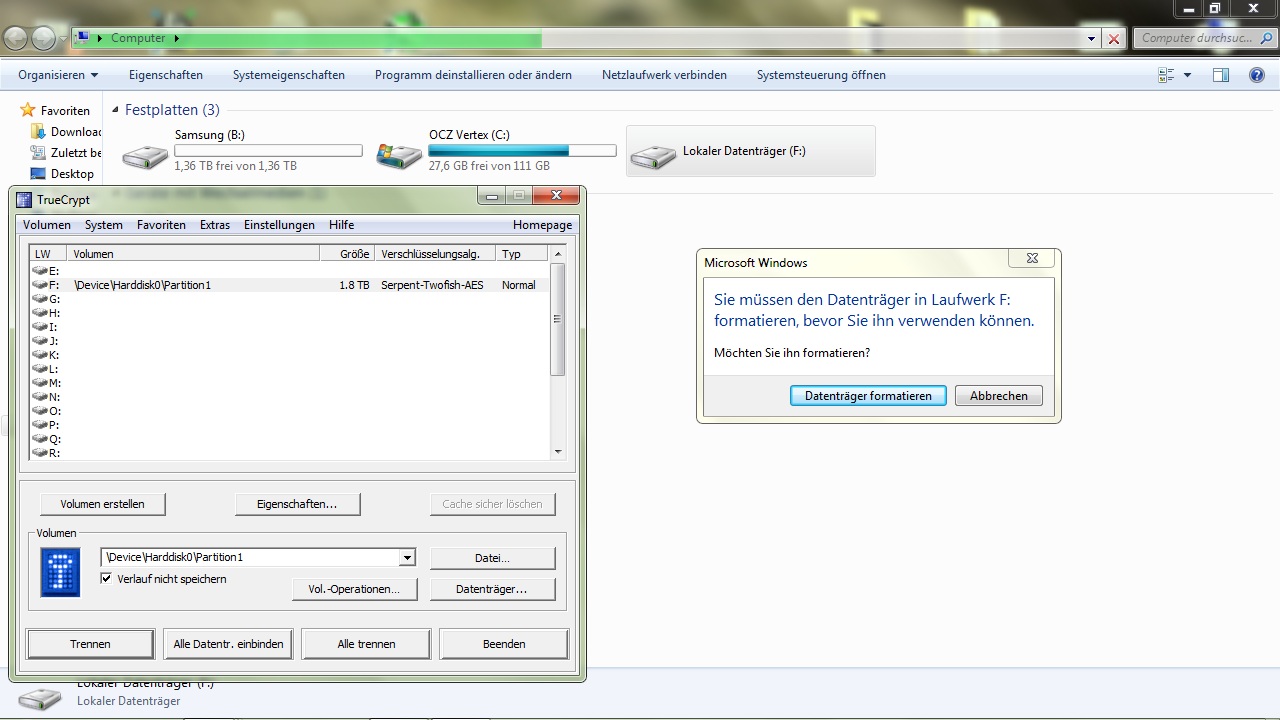Open volume Eigenschaften... button
Screen dimensions: 1280x720
[x=297, y=504]
